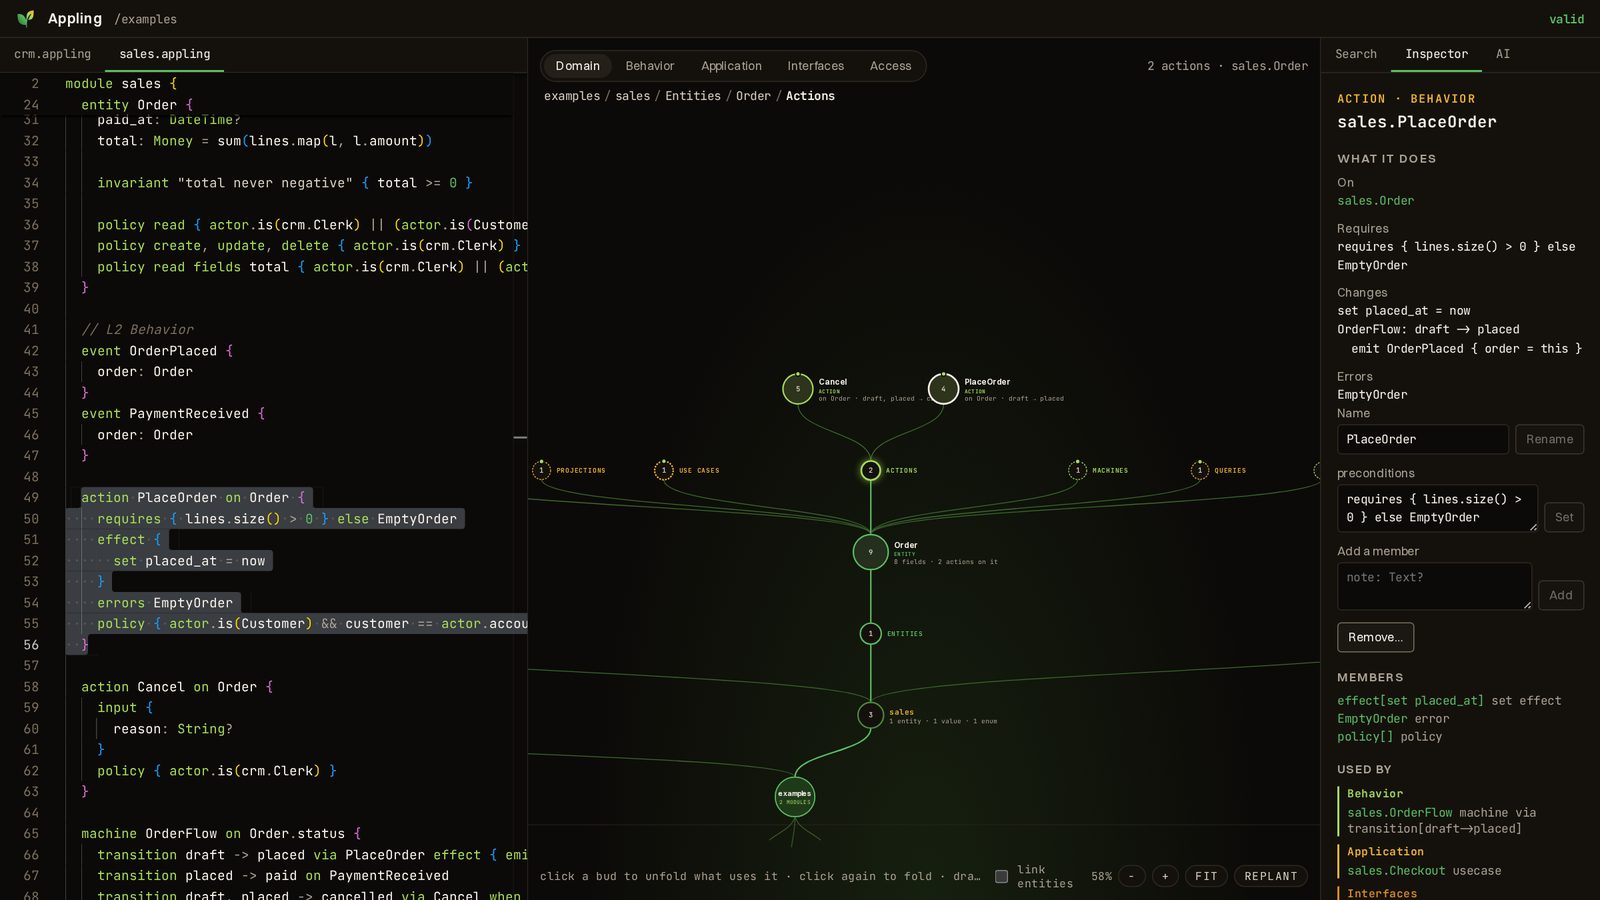Unfold the Machines bud
Viewport: 1600px width, 900px height.
pyautogui.click(x=1078, y=470)
